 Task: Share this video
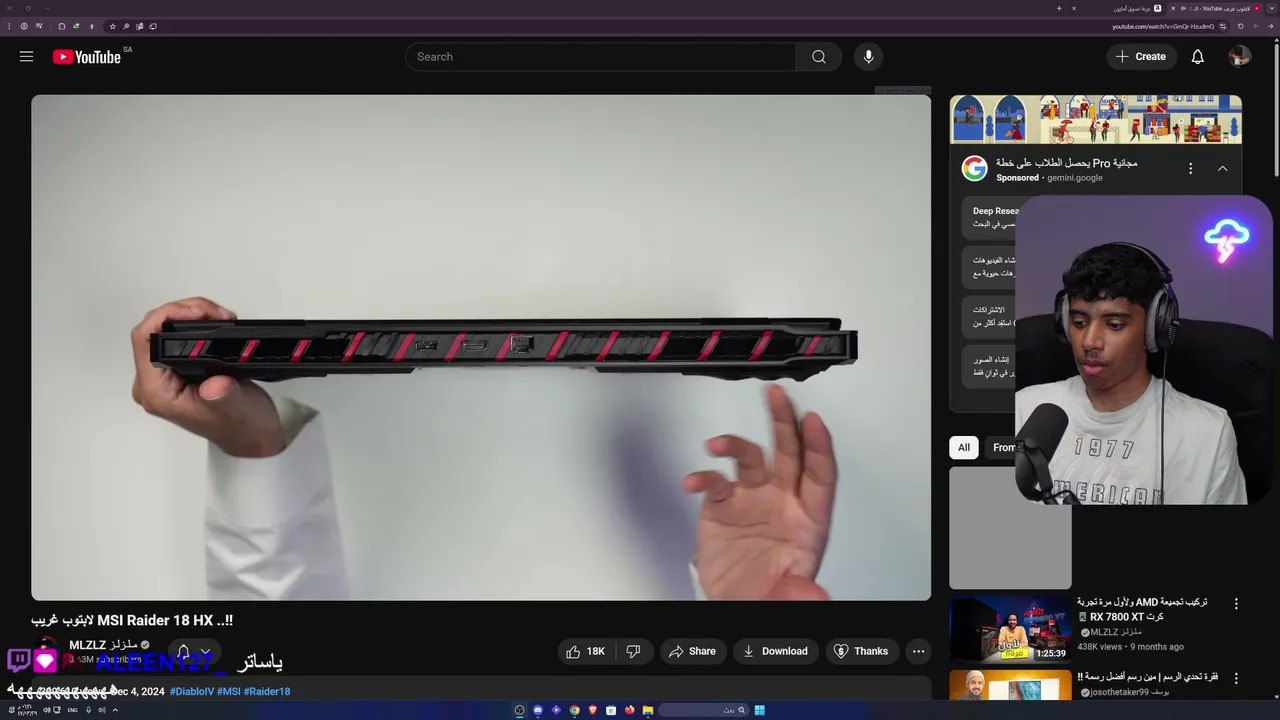point(692,651)
